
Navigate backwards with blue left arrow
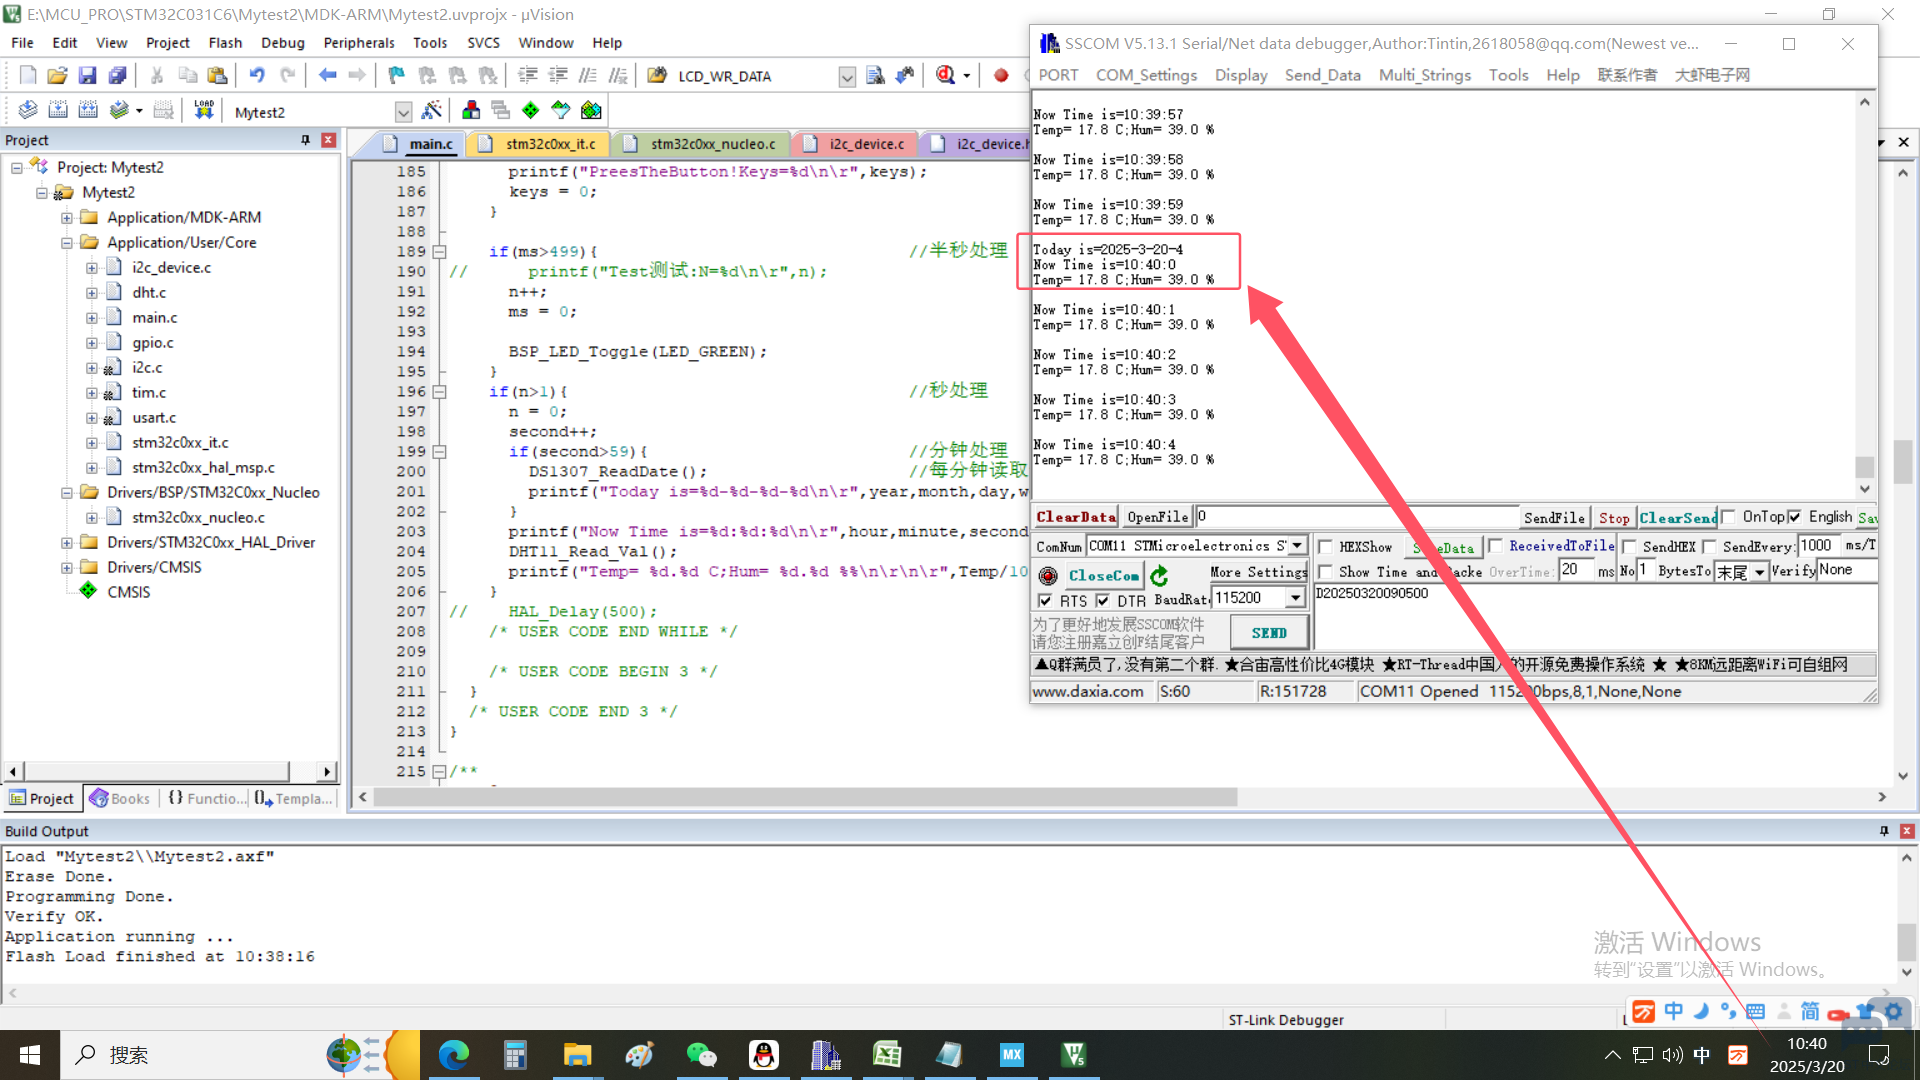(x=327, y=75)
